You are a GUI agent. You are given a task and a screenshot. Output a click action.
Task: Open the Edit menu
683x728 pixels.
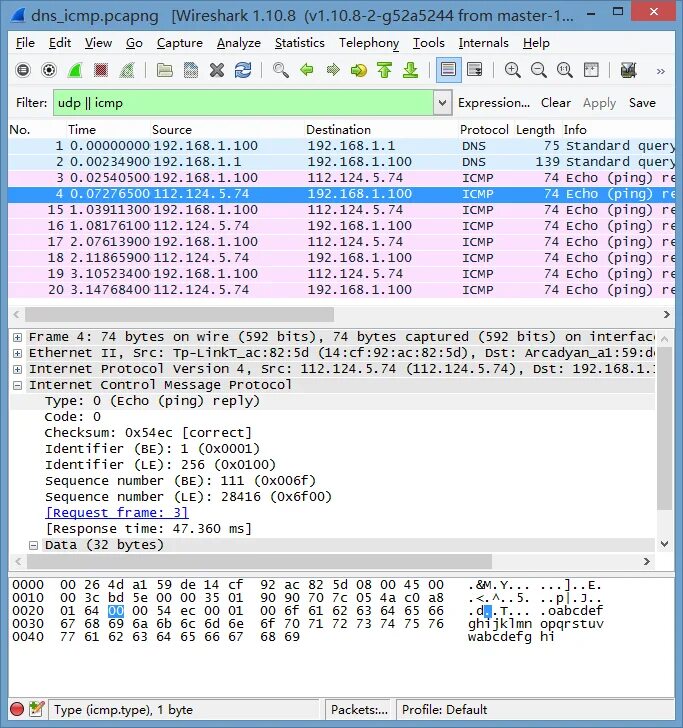[59, 43]
